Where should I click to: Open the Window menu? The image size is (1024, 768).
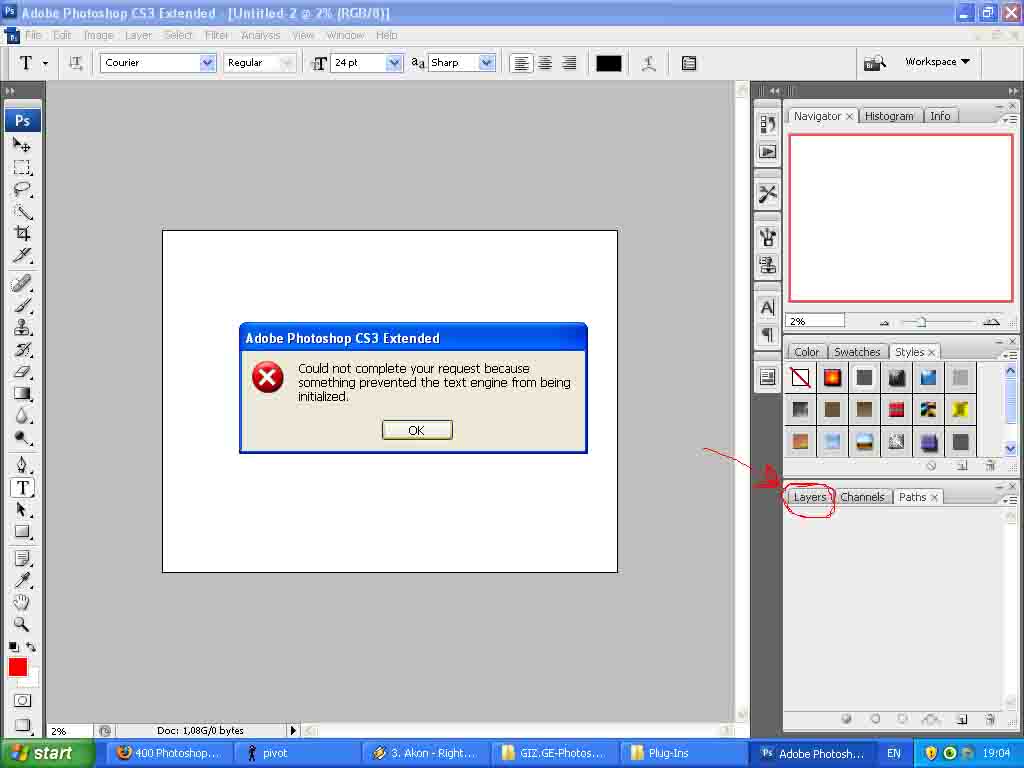point(344,35)
